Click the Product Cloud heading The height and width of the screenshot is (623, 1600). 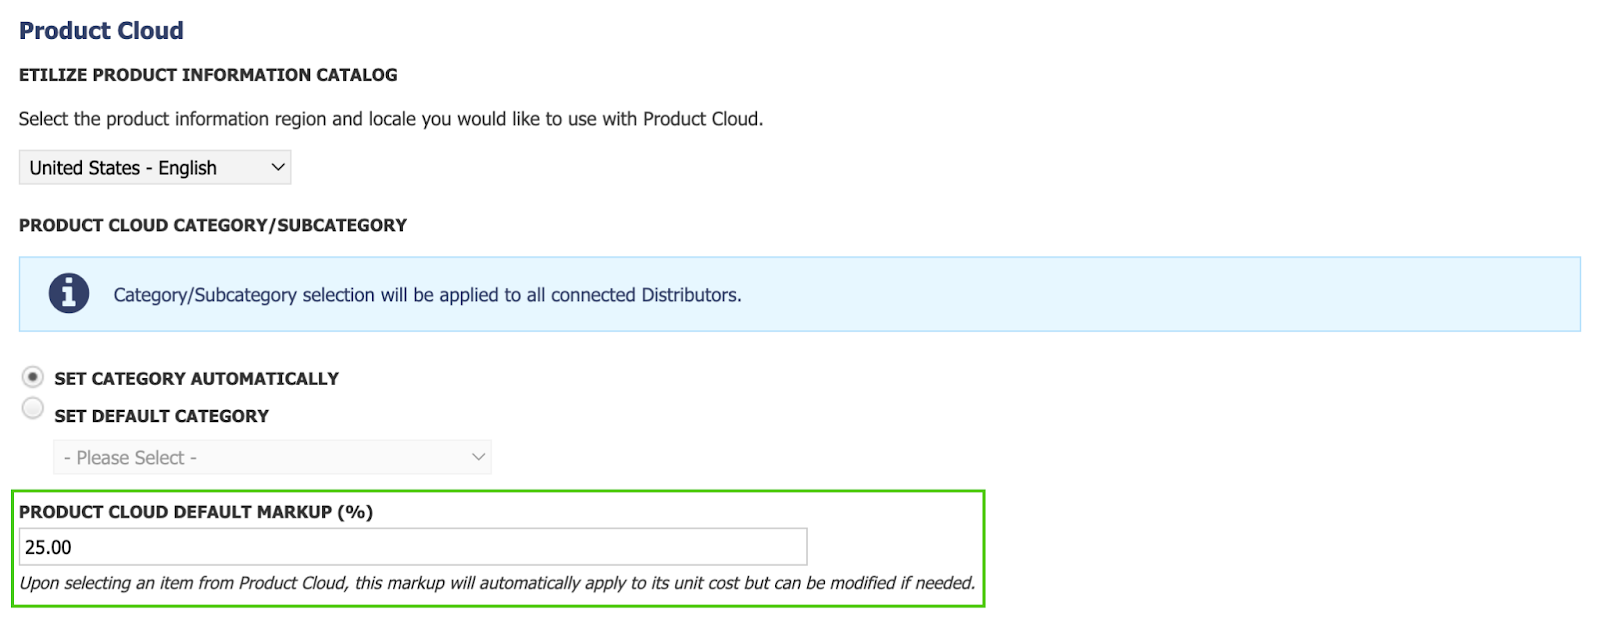pos(101,31)
